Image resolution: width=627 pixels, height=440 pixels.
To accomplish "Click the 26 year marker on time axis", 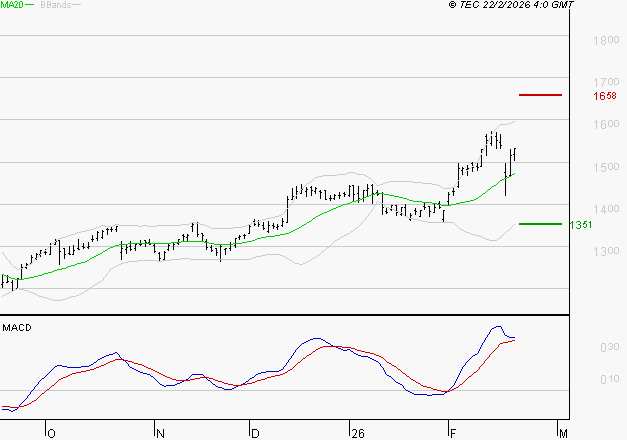I will tap(358, 434).
